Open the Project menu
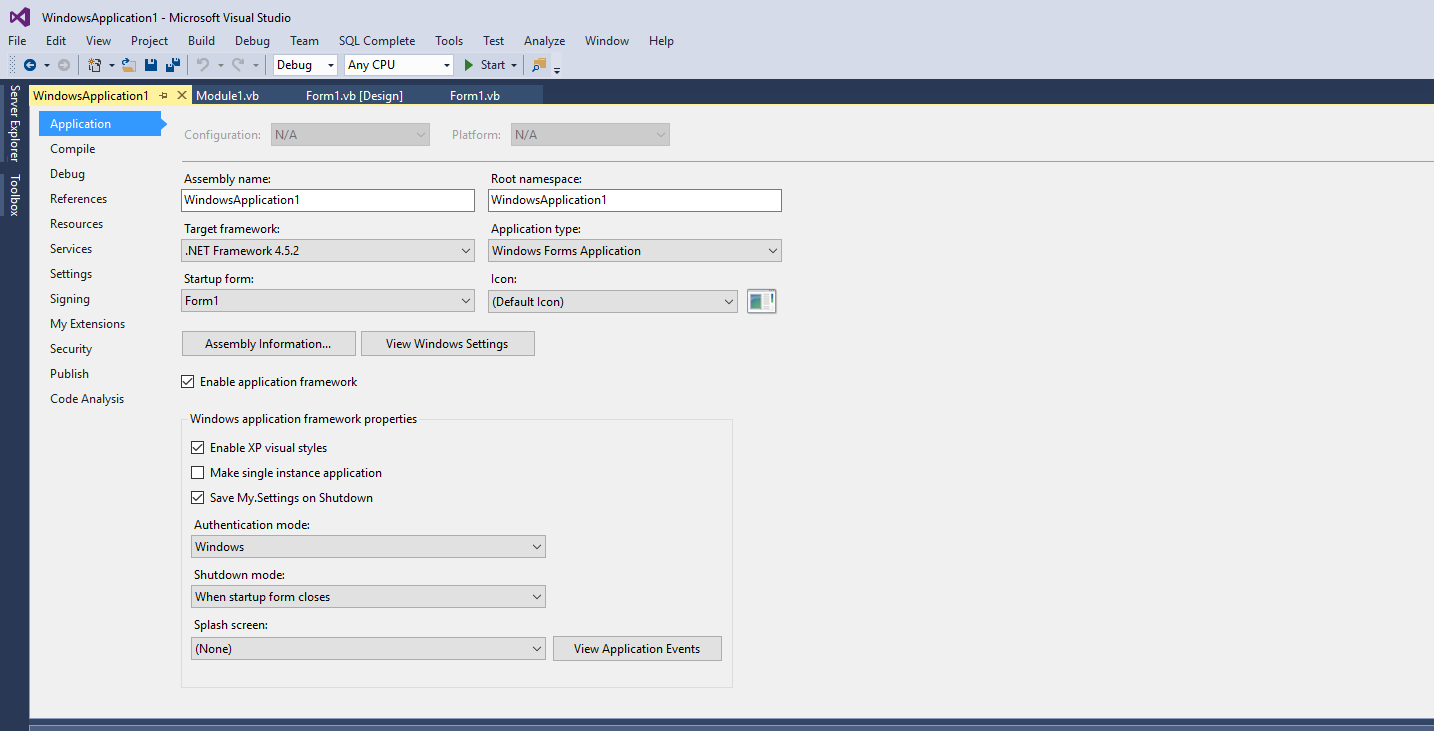 pyautogui.click(x=150, y=41)
